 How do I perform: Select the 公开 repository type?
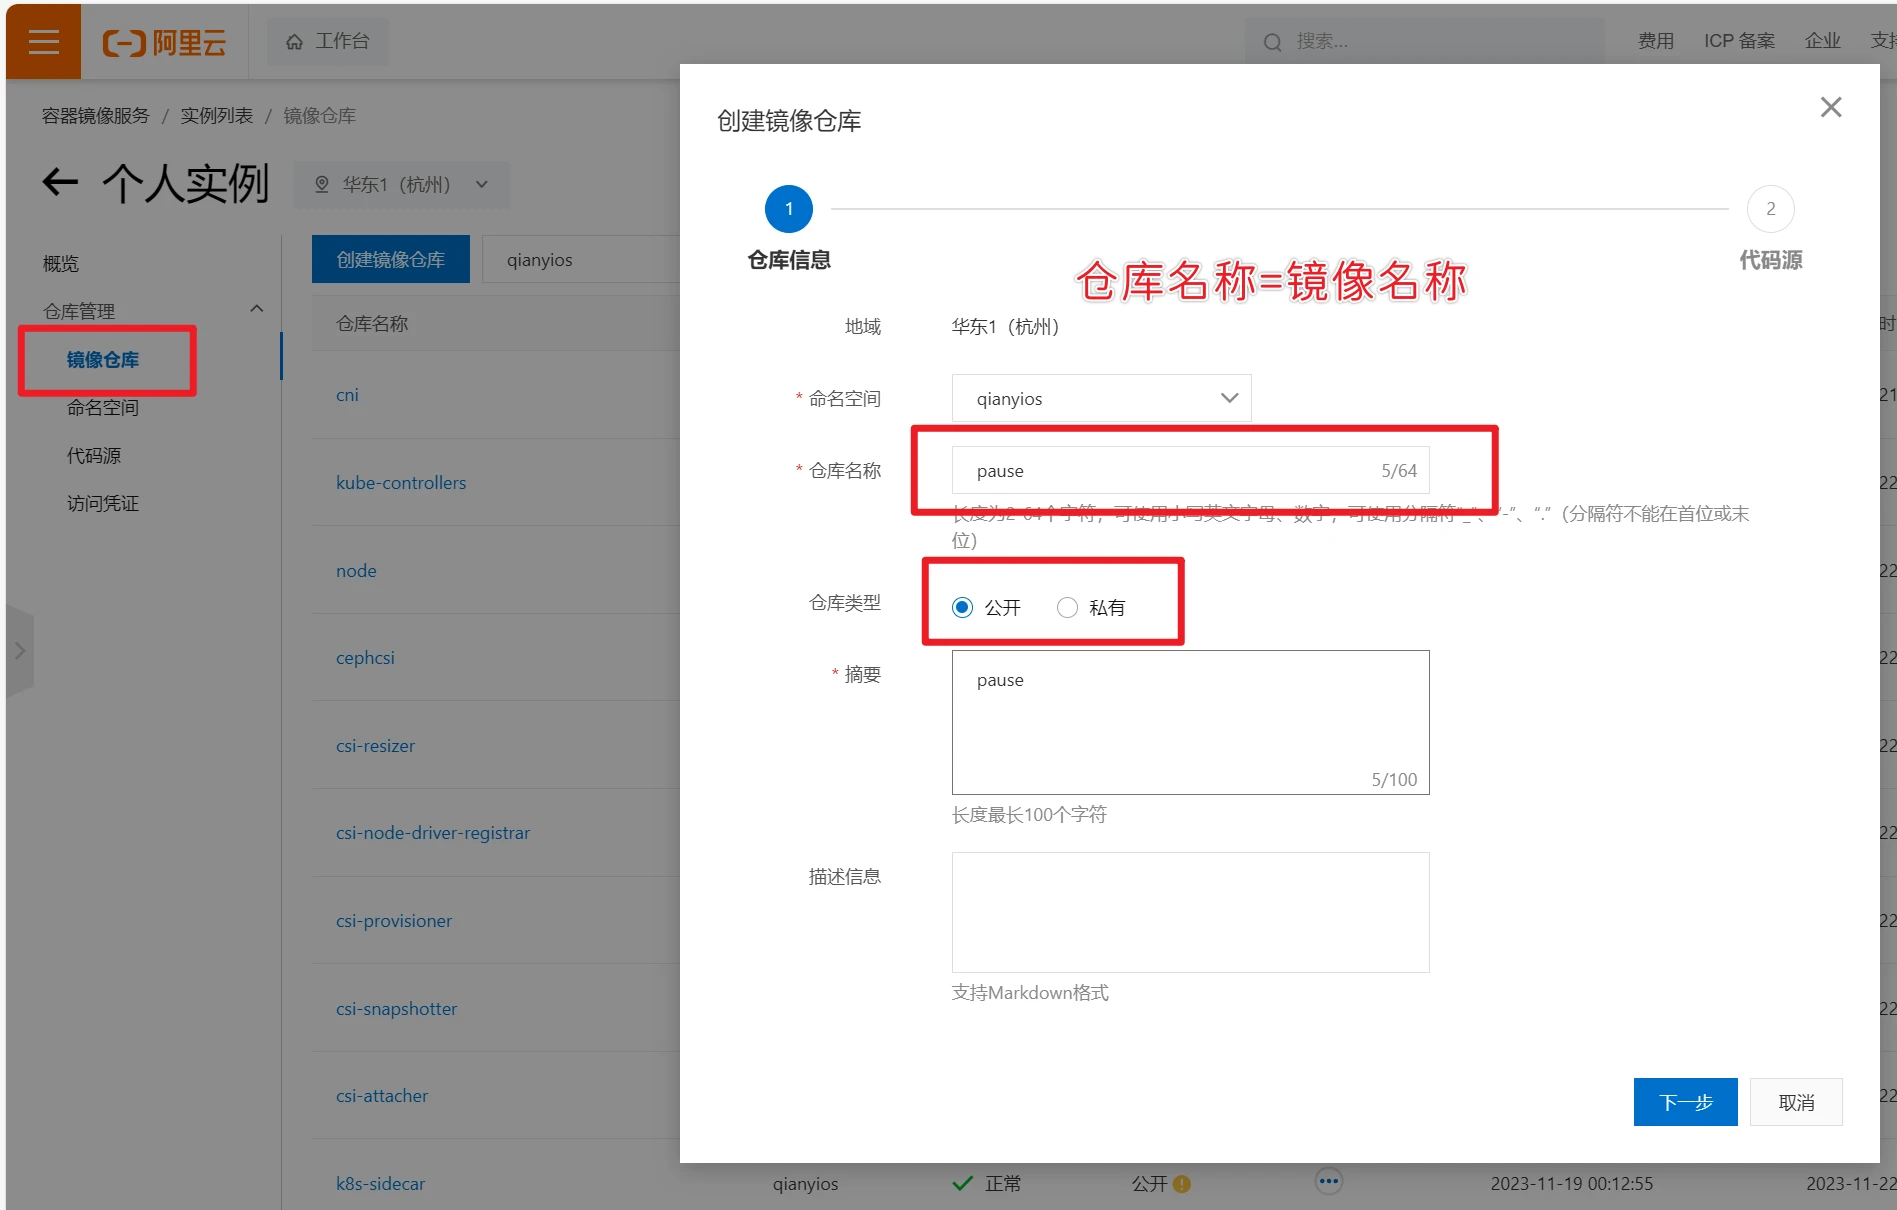[962, 608]
